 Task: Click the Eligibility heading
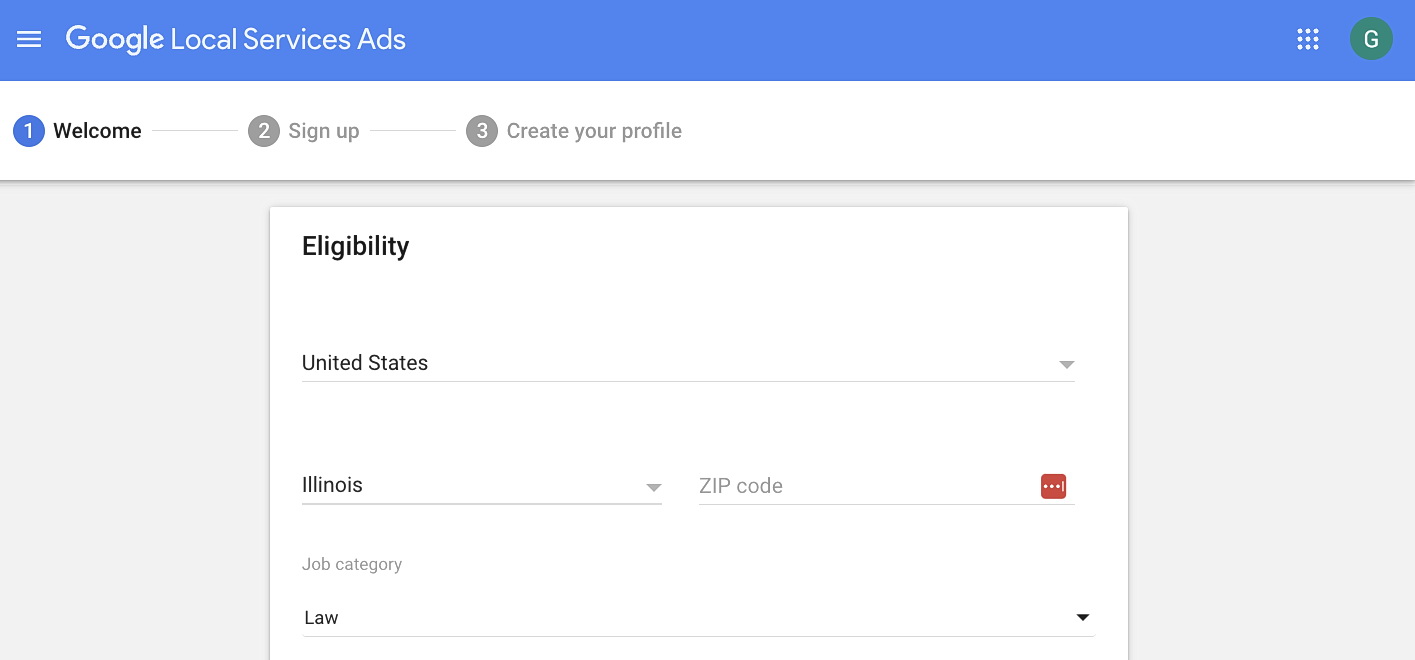click(x=355, y=246)
